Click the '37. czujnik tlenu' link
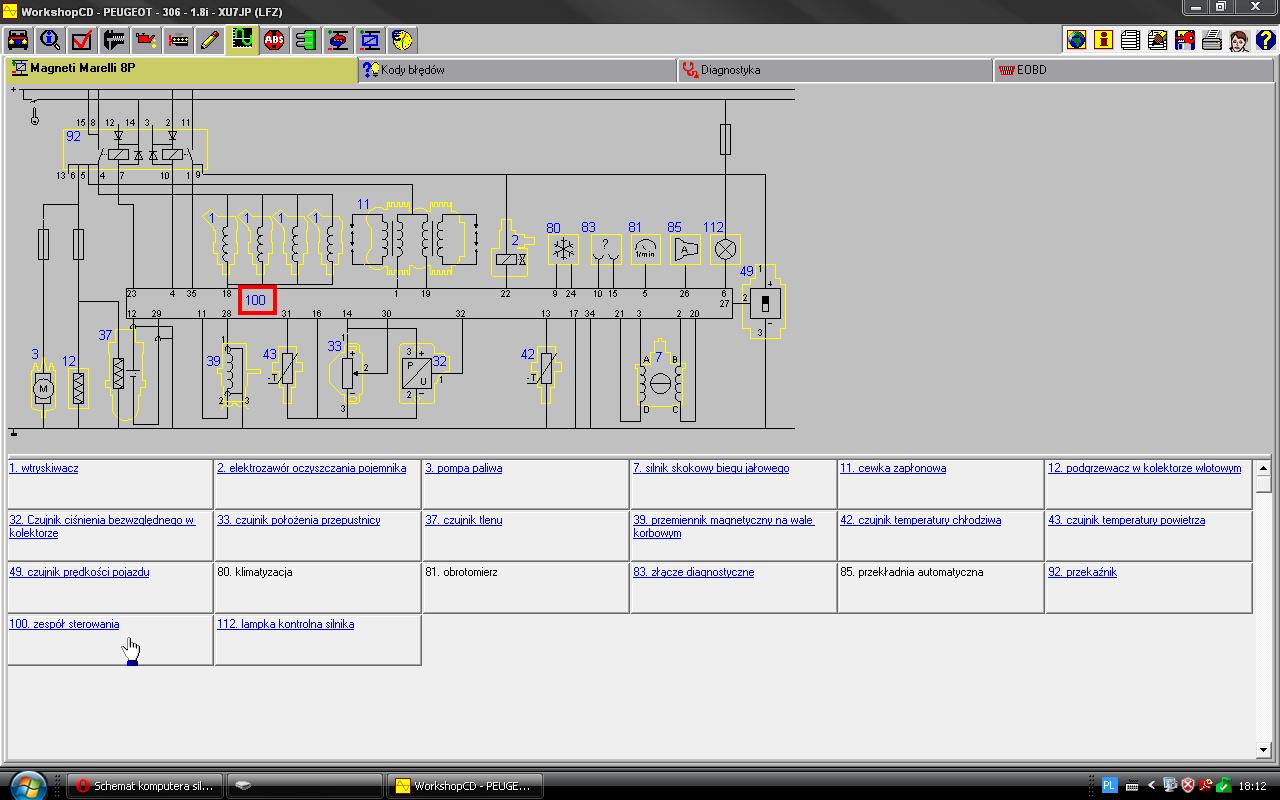This screenshot has width=1280, height=800. coord(464,520)
